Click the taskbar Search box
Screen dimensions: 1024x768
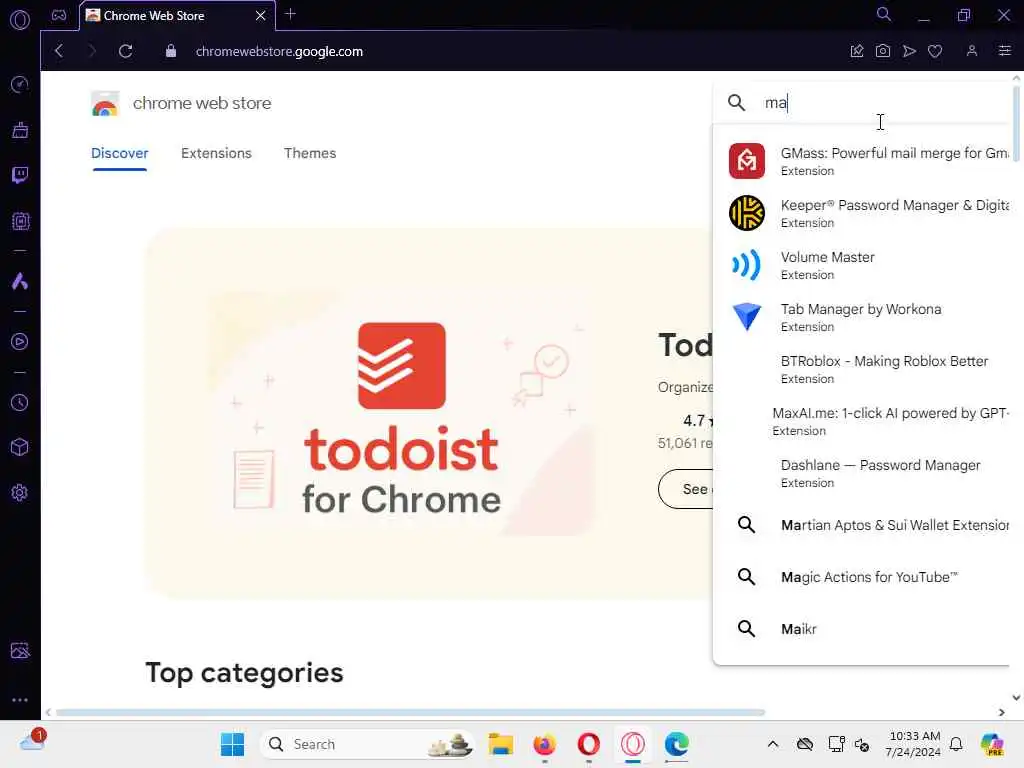click(x=368, y=744)
